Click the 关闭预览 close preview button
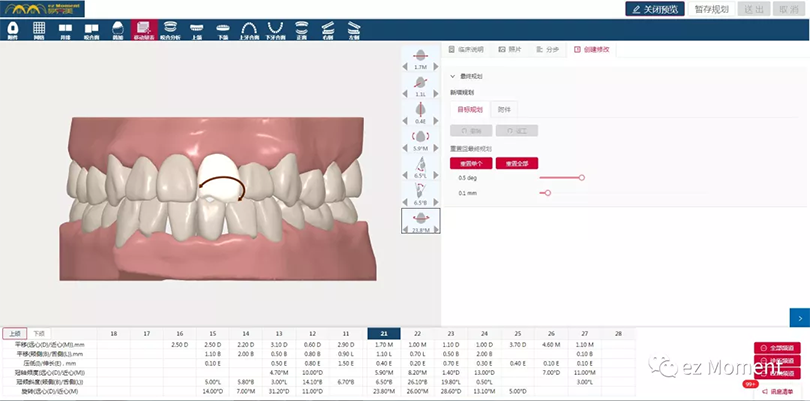 (x=654, y=9)
